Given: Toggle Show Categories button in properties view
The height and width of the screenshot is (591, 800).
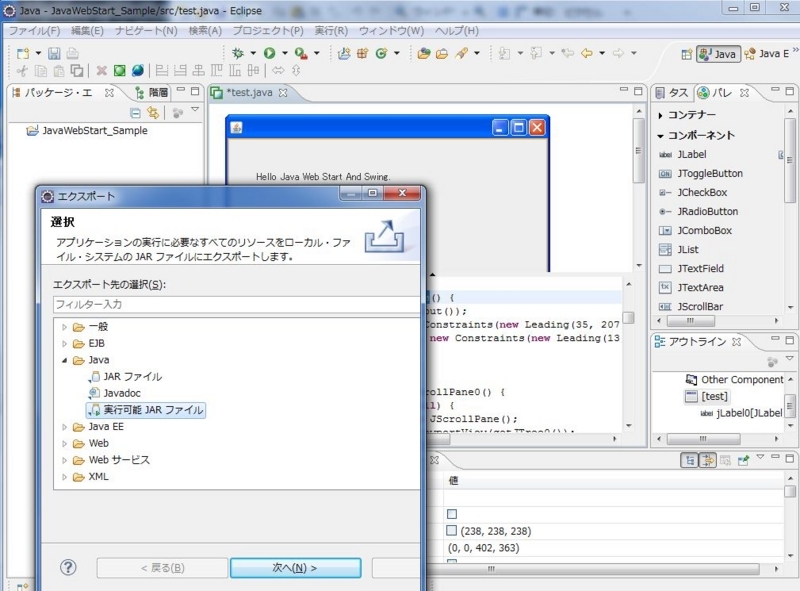Looking at the screenshot, I should 689,460.
